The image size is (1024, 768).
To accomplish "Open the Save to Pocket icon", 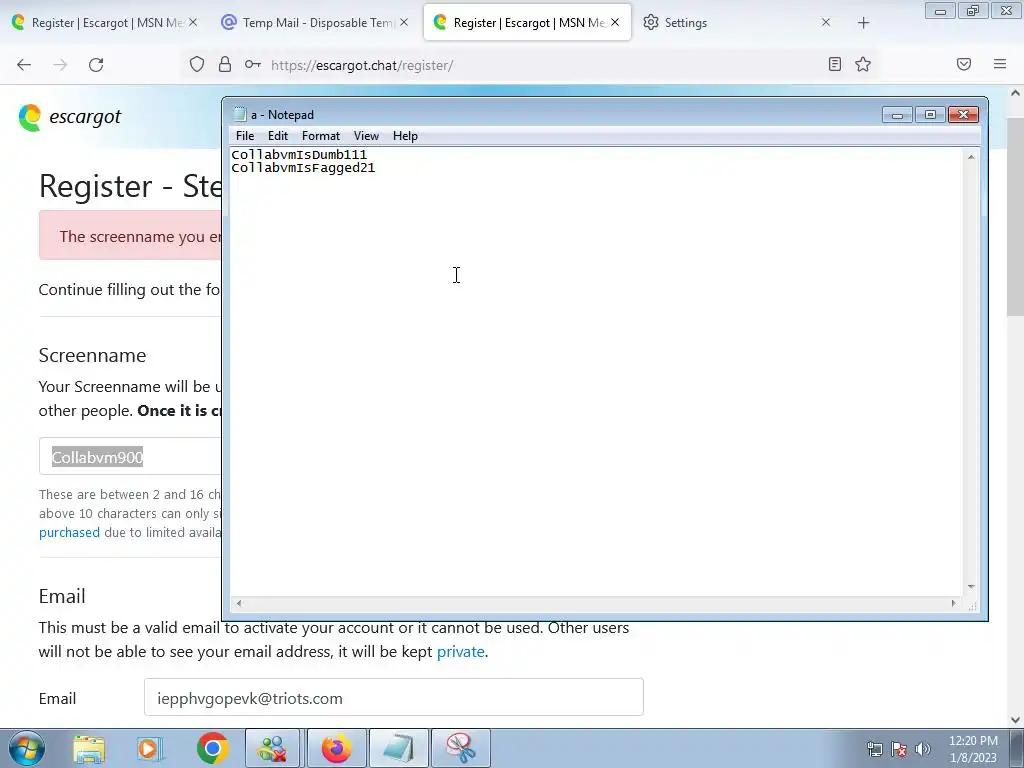I will (964, 64).
